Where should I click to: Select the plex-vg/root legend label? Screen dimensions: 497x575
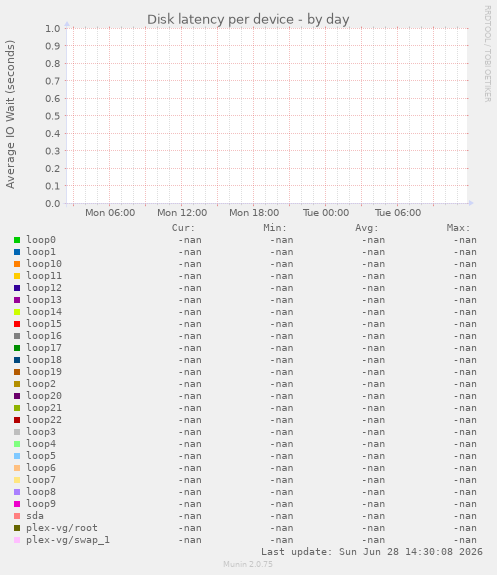(62, 528)
